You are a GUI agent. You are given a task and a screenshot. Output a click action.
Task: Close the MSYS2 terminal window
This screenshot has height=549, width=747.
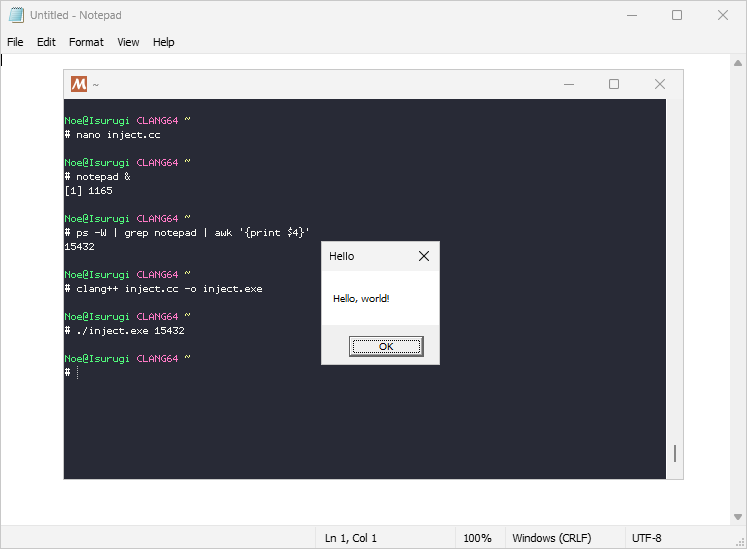[660, 84]
